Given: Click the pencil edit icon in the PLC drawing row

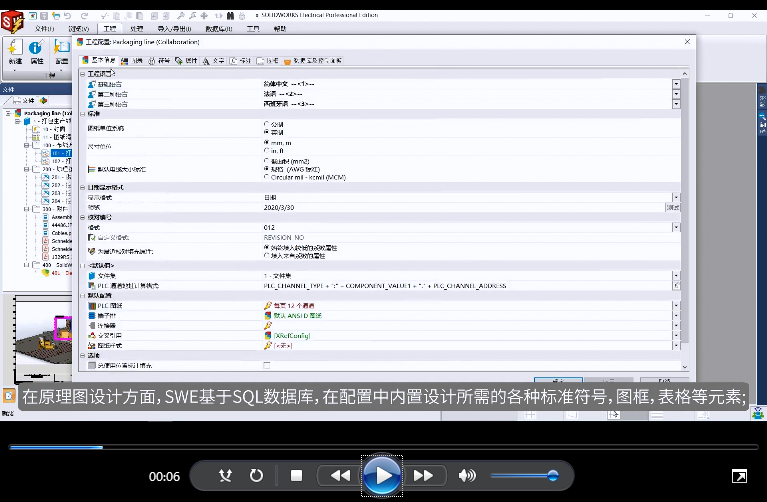Looking at the screenshot, I should click(268, 305).
